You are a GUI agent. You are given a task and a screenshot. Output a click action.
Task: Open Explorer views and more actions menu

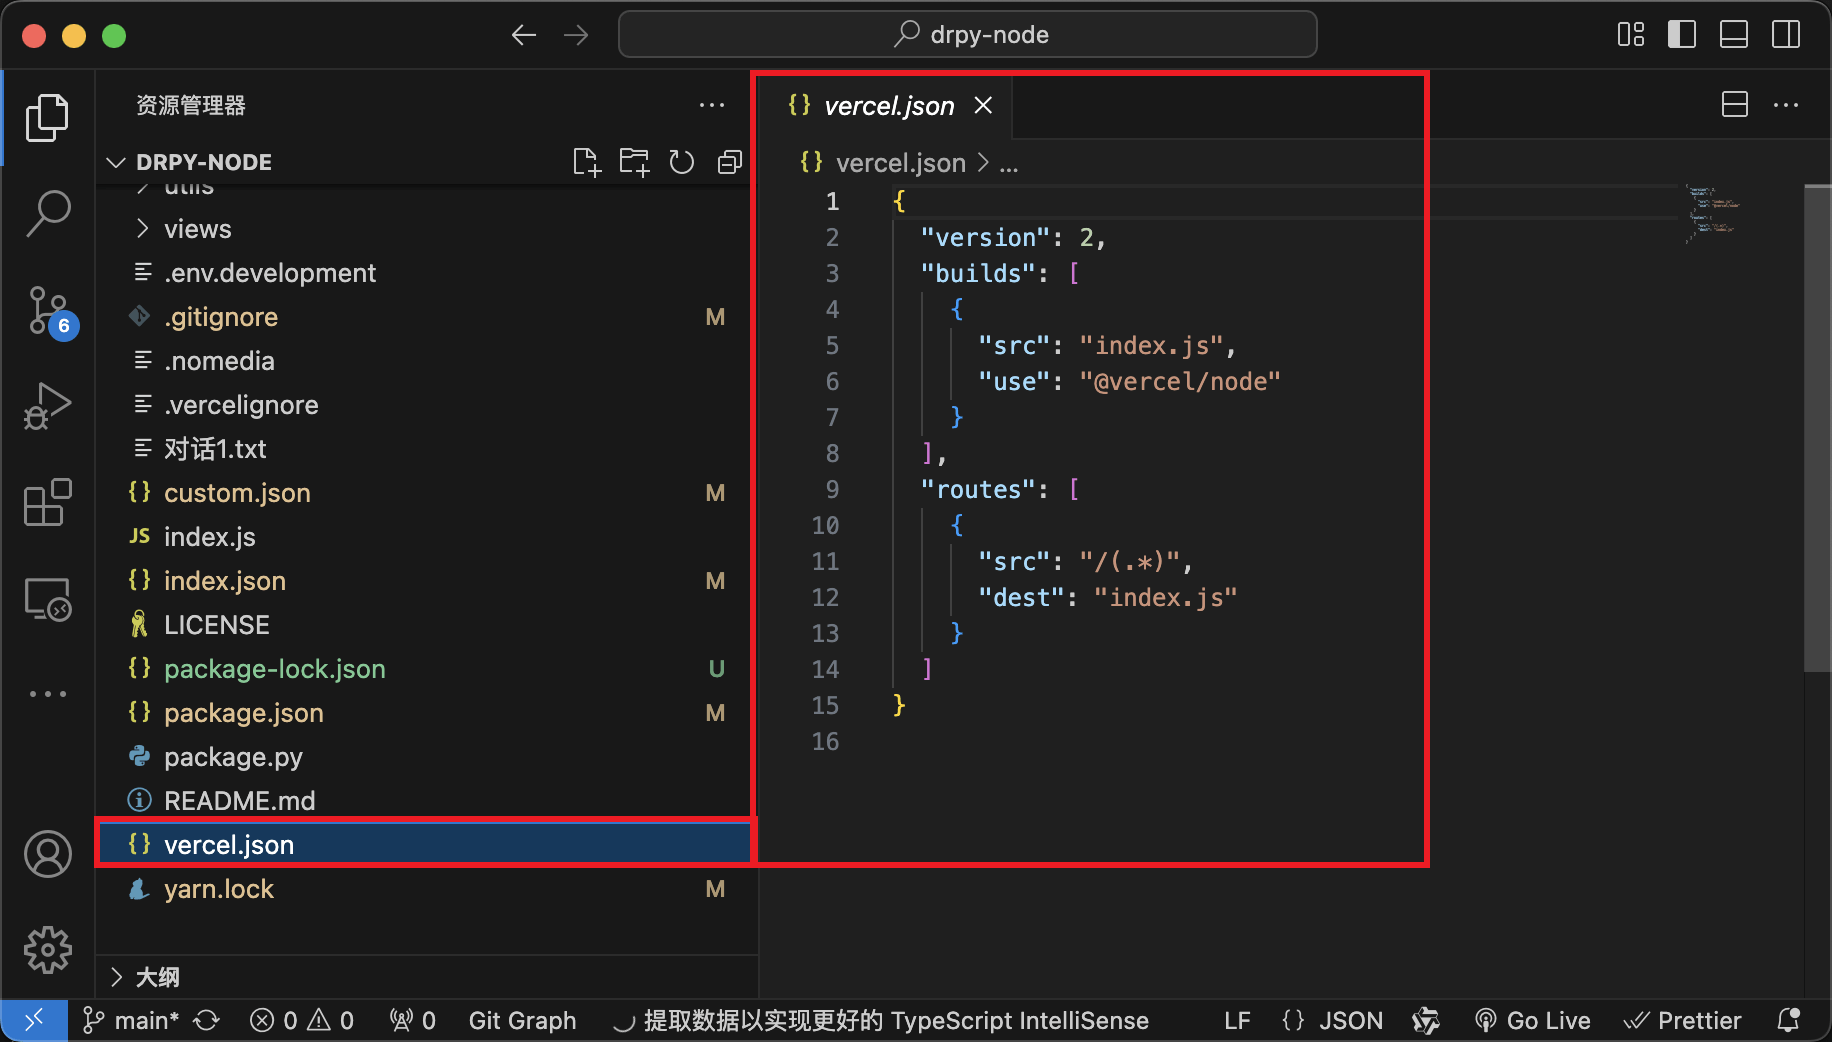point(712,105)
